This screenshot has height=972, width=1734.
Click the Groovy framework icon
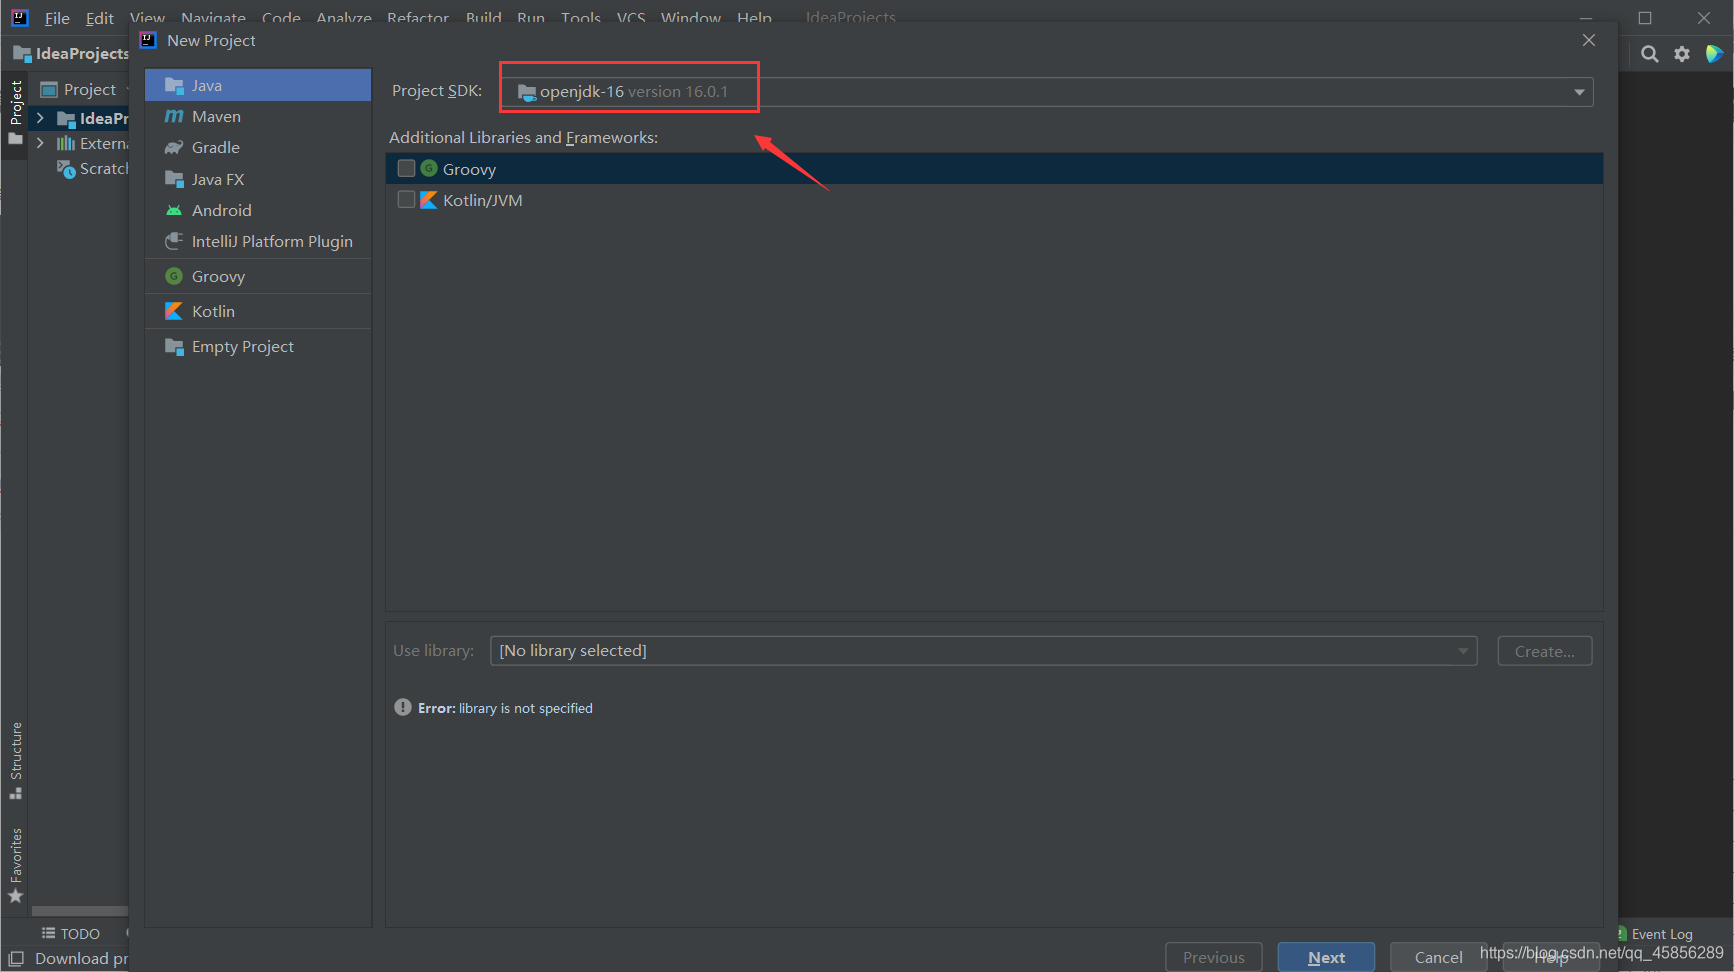click(429, 168)
